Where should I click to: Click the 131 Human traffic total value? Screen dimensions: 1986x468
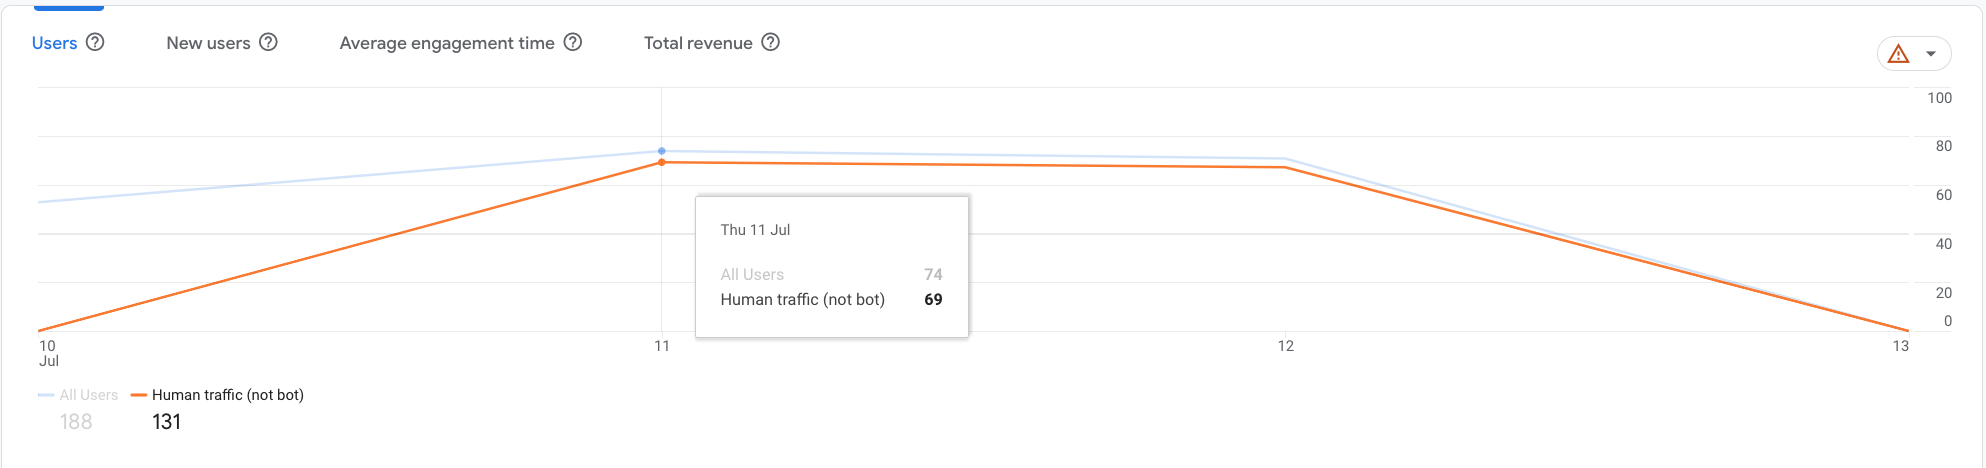coord(166,422)
